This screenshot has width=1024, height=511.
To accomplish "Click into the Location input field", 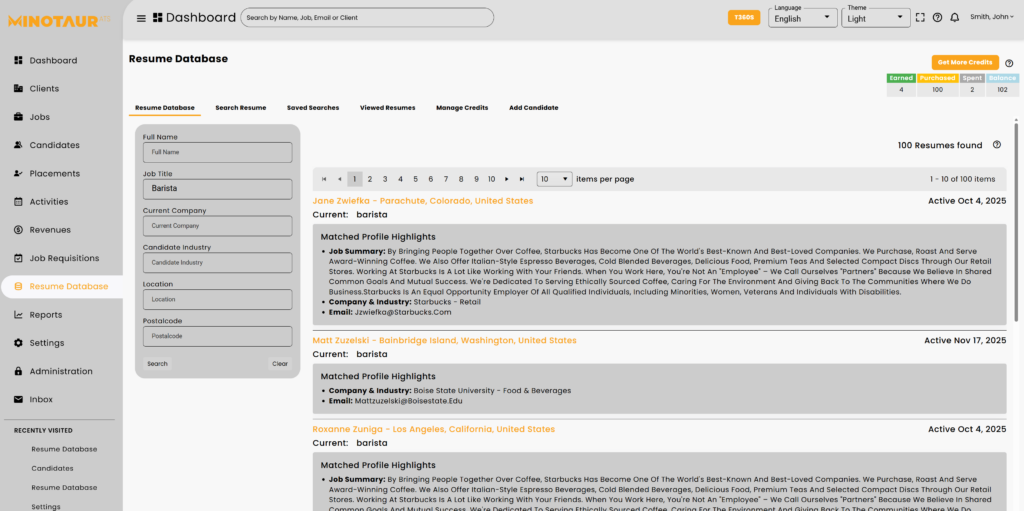I will click(217, 299).
